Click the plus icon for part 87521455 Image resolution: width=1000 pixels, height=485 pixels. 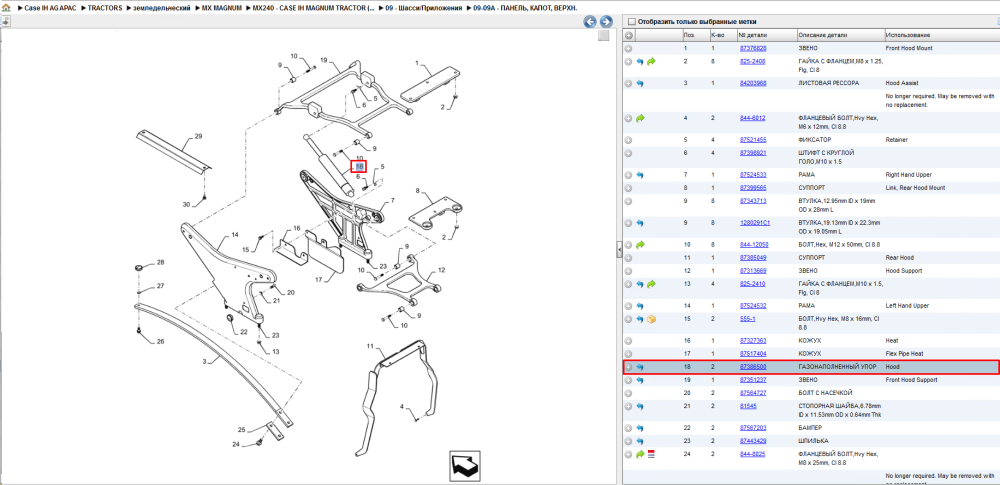point(629,140)
